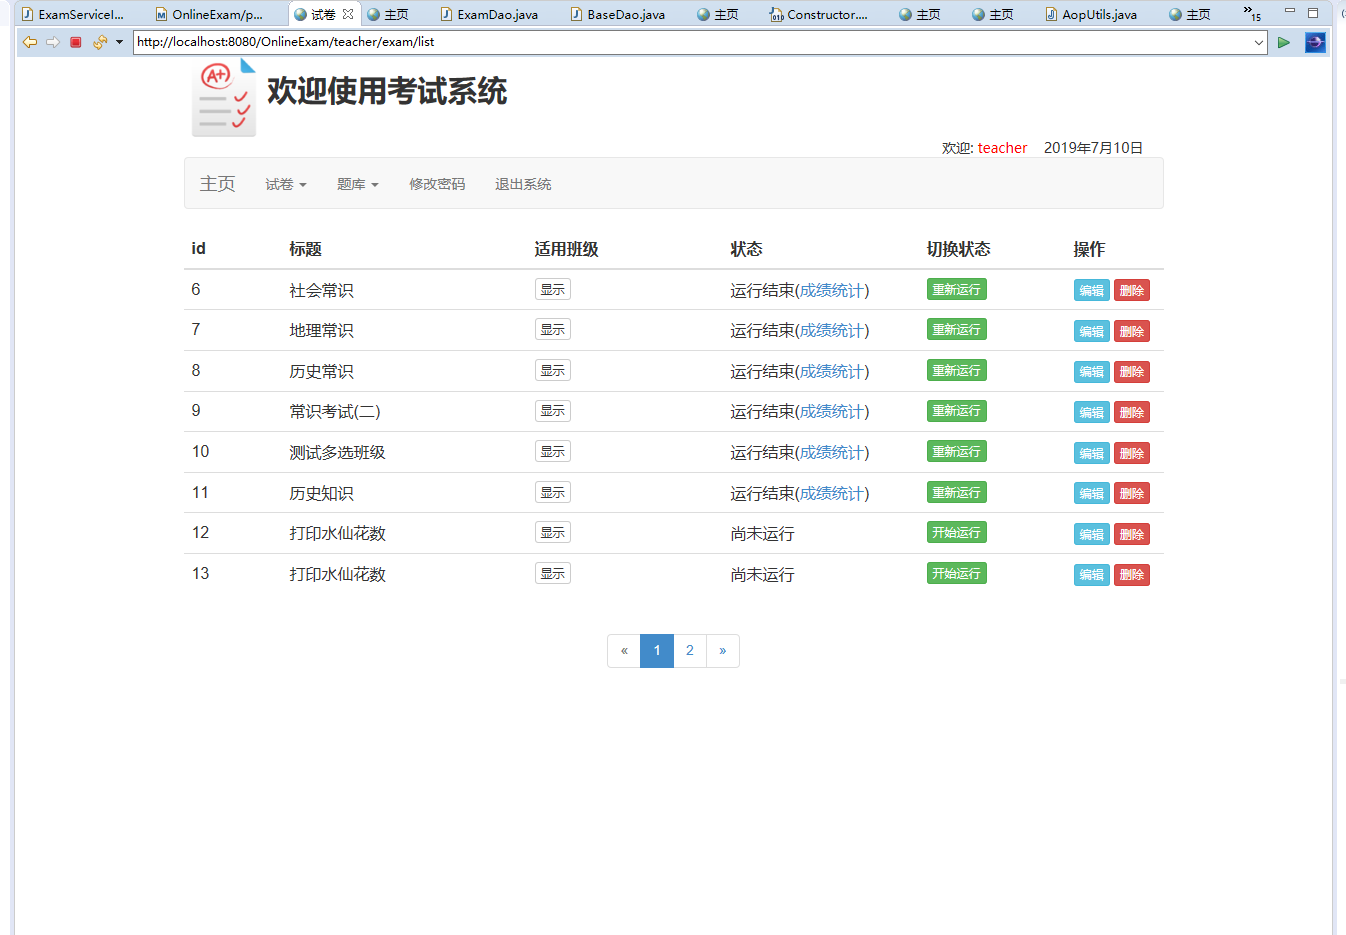Click the A+ exam system logo
This screenshot has width=1346, height=935.
coord(223,97)
